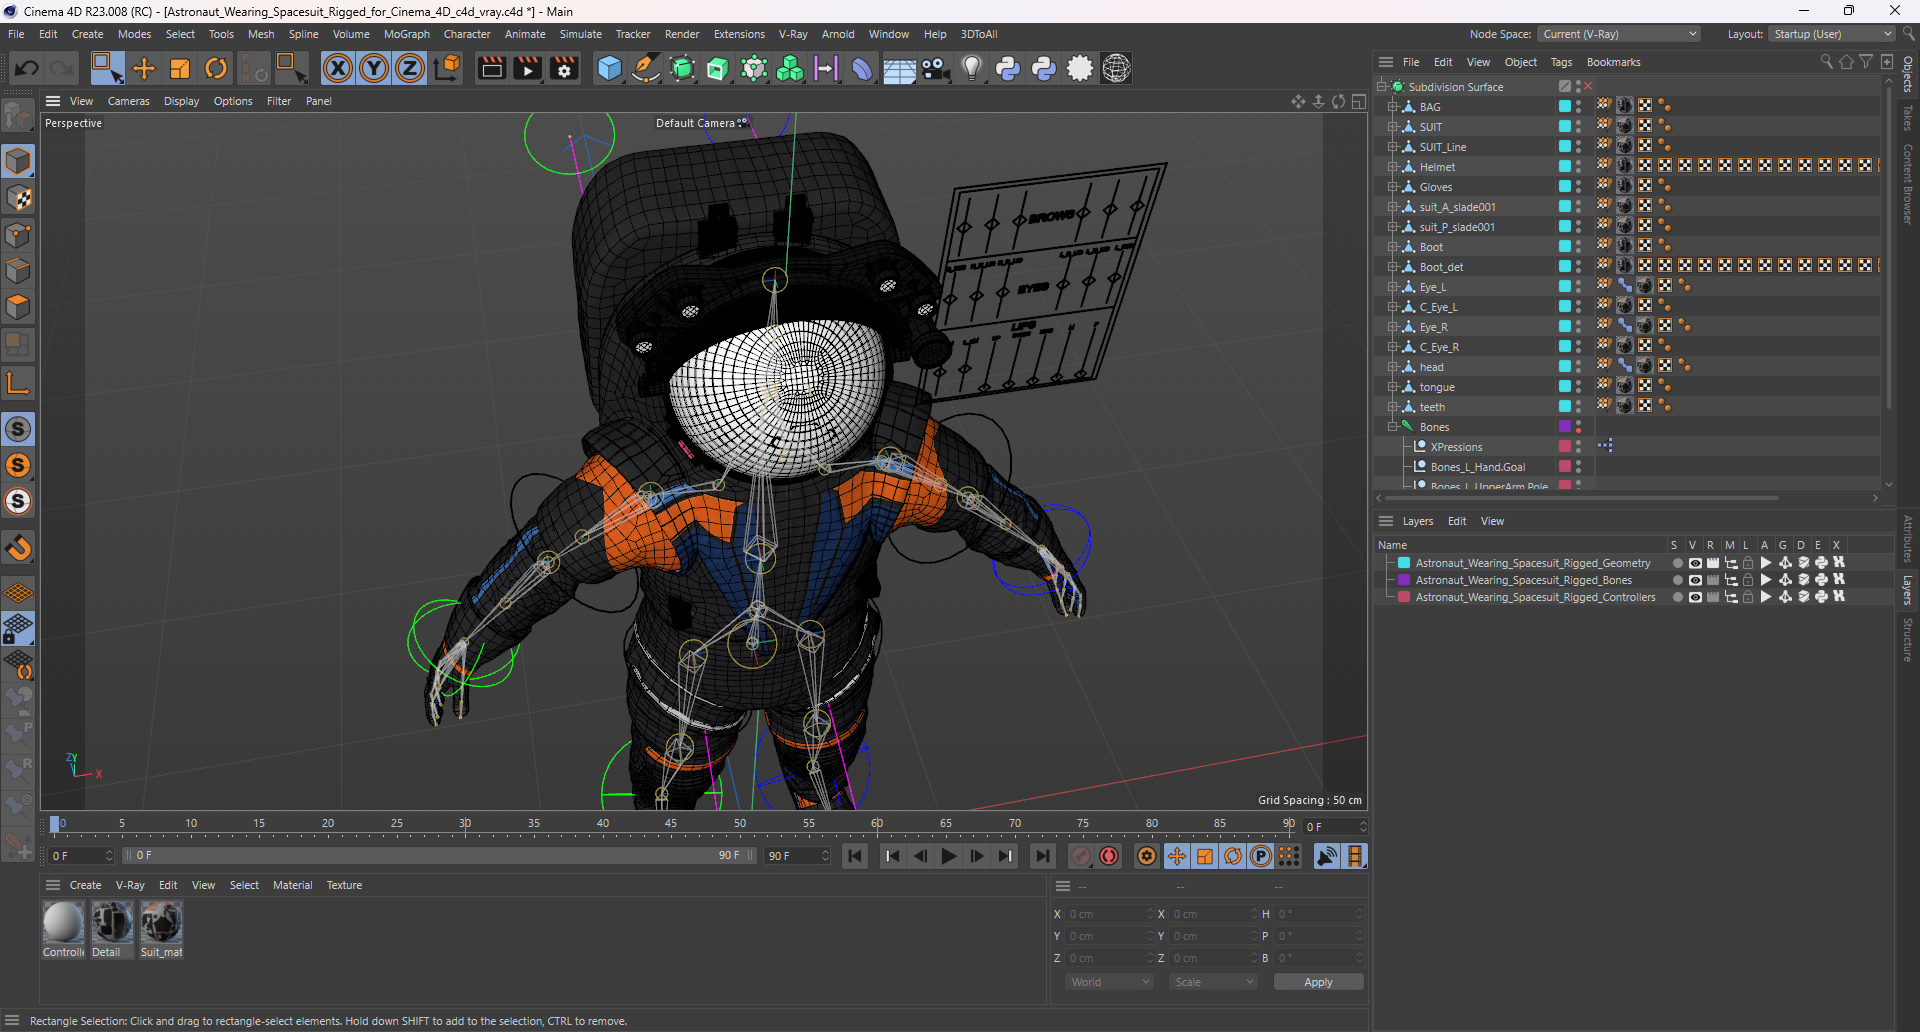Image resolution: width=1920 pixels, height=1032 pixels.
Task: Select the Suit_mat material thumbnail
Action: (x=161, y=922)
